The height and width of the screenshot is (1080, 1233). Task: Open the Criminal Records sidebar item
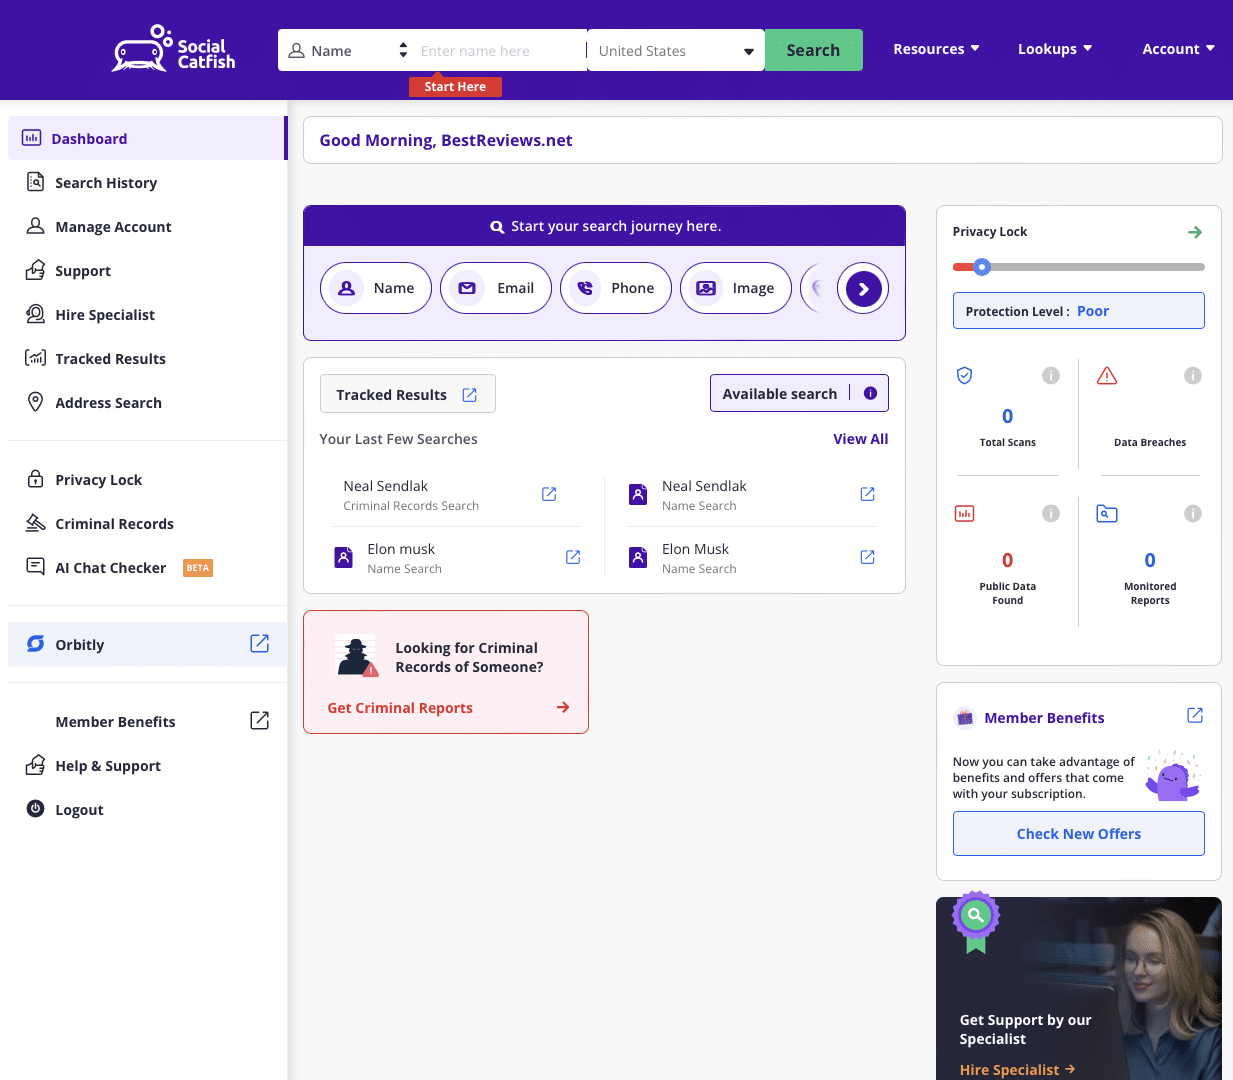112,523
